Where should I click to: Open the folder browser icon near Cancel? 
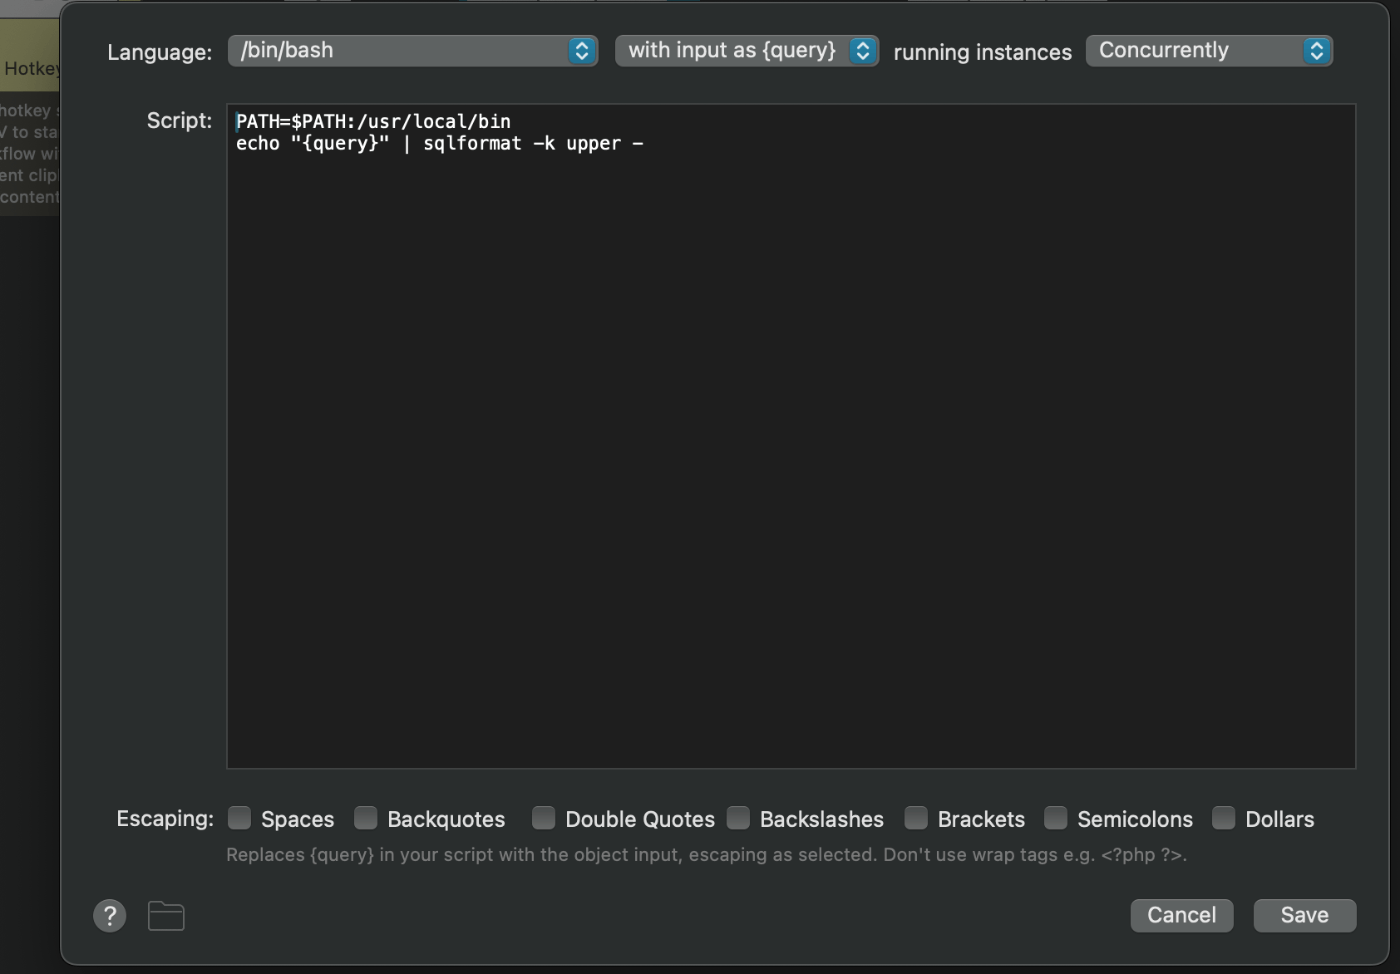[x=166, y=915]
